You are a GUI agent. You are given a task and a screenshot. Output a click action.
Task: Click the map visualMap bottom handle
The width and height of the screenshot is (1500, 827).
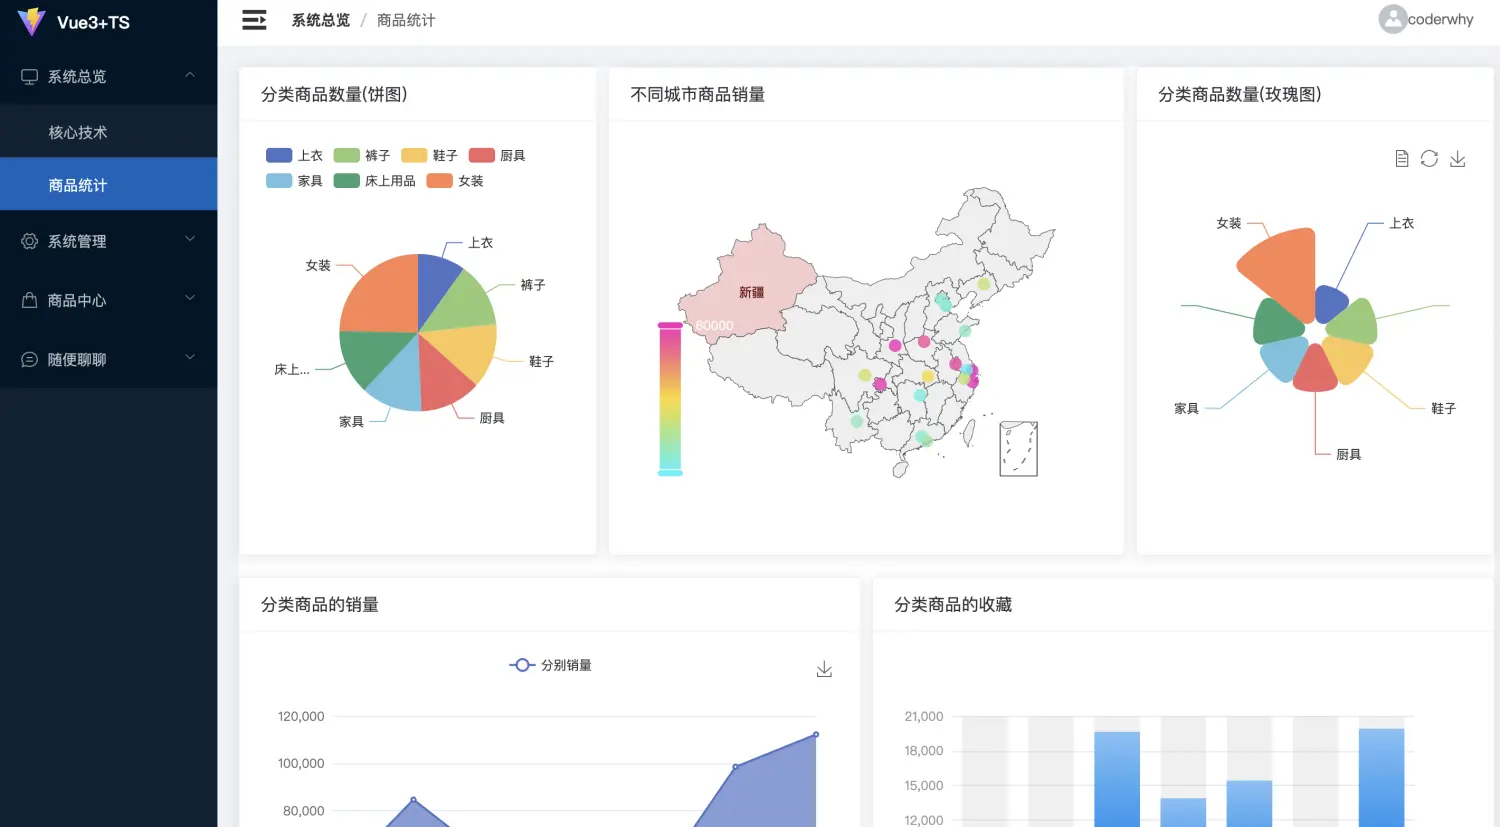(670, 473)
